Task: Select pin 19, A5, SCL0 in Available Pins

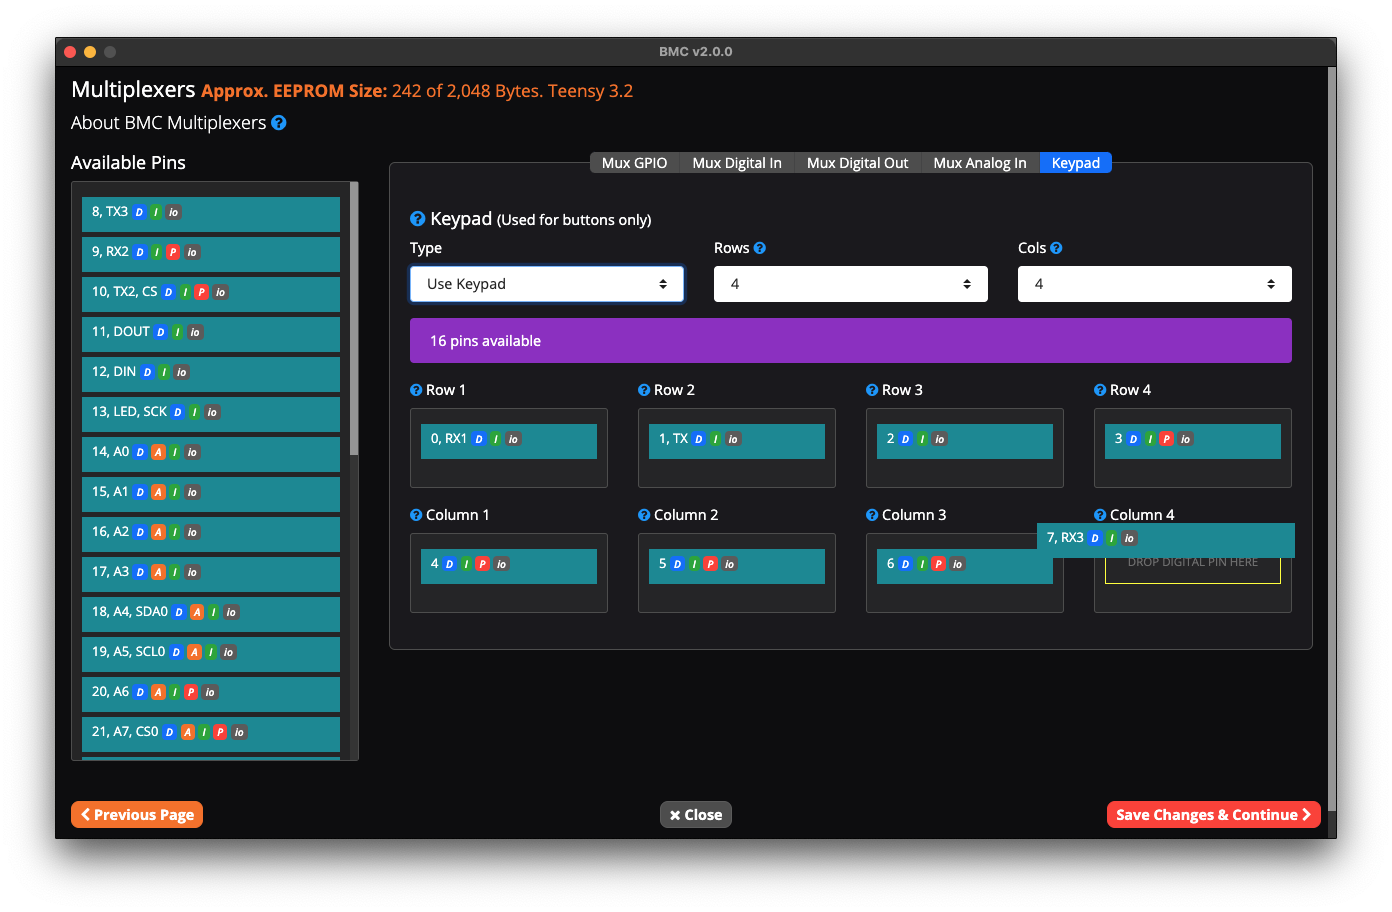Action: click(211, 654)
